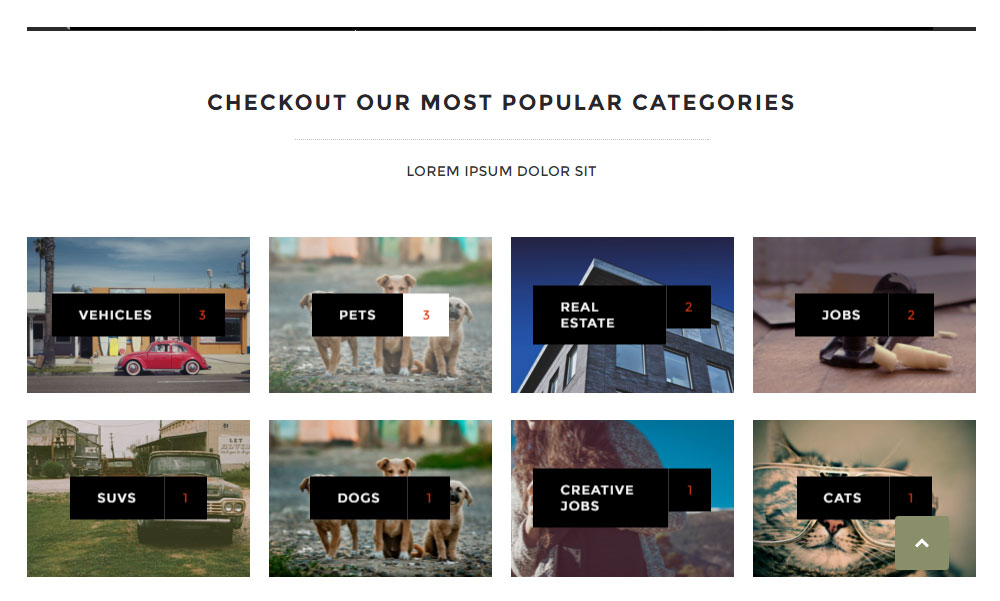
Task: Click the count badge on CATS
Action: 910,497
